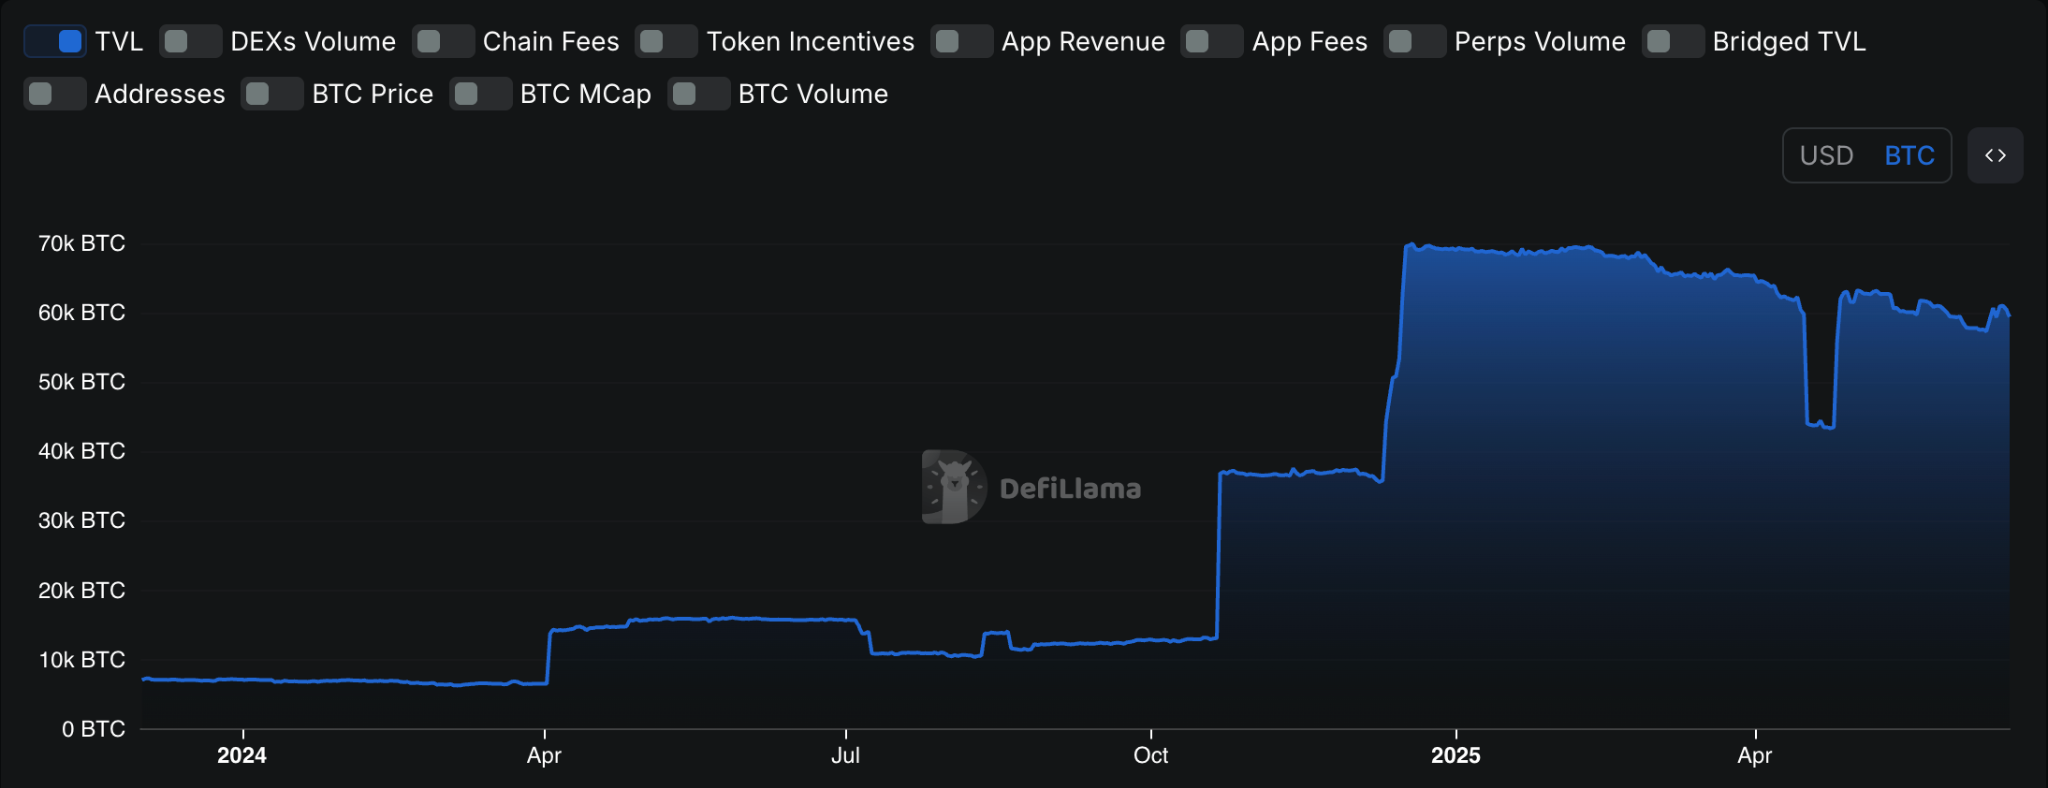
Task: Toggle BTC Volume series on
Action: [699, 93]
